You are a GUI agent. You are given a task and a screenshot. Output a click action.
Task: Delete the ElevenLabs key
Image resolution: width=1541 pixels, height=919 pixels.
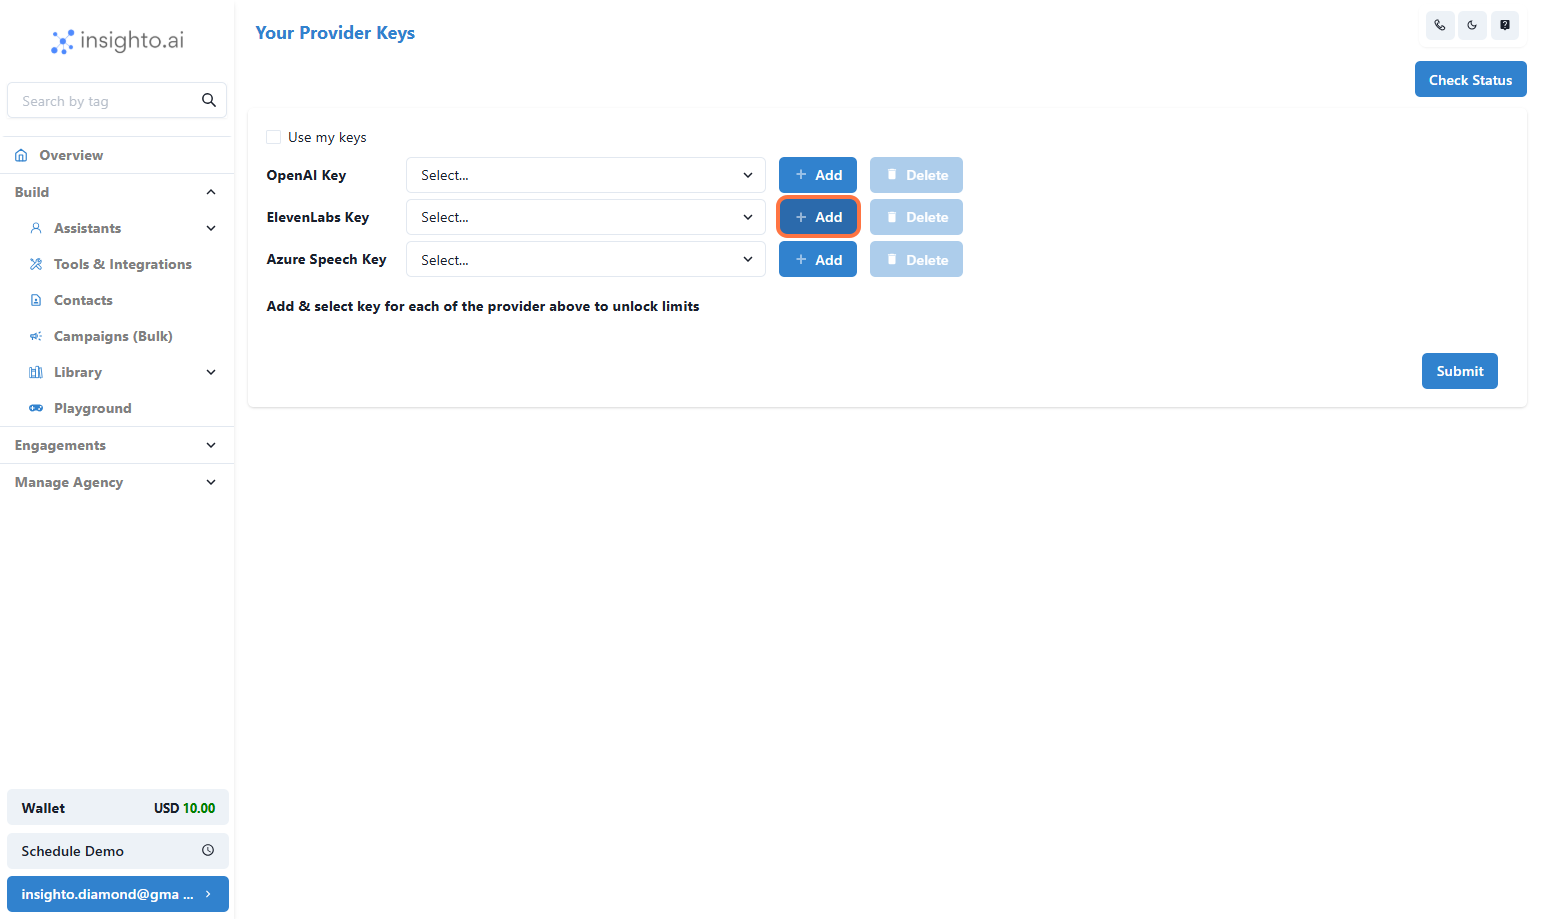pyautogui.click(x=916, y=217)
